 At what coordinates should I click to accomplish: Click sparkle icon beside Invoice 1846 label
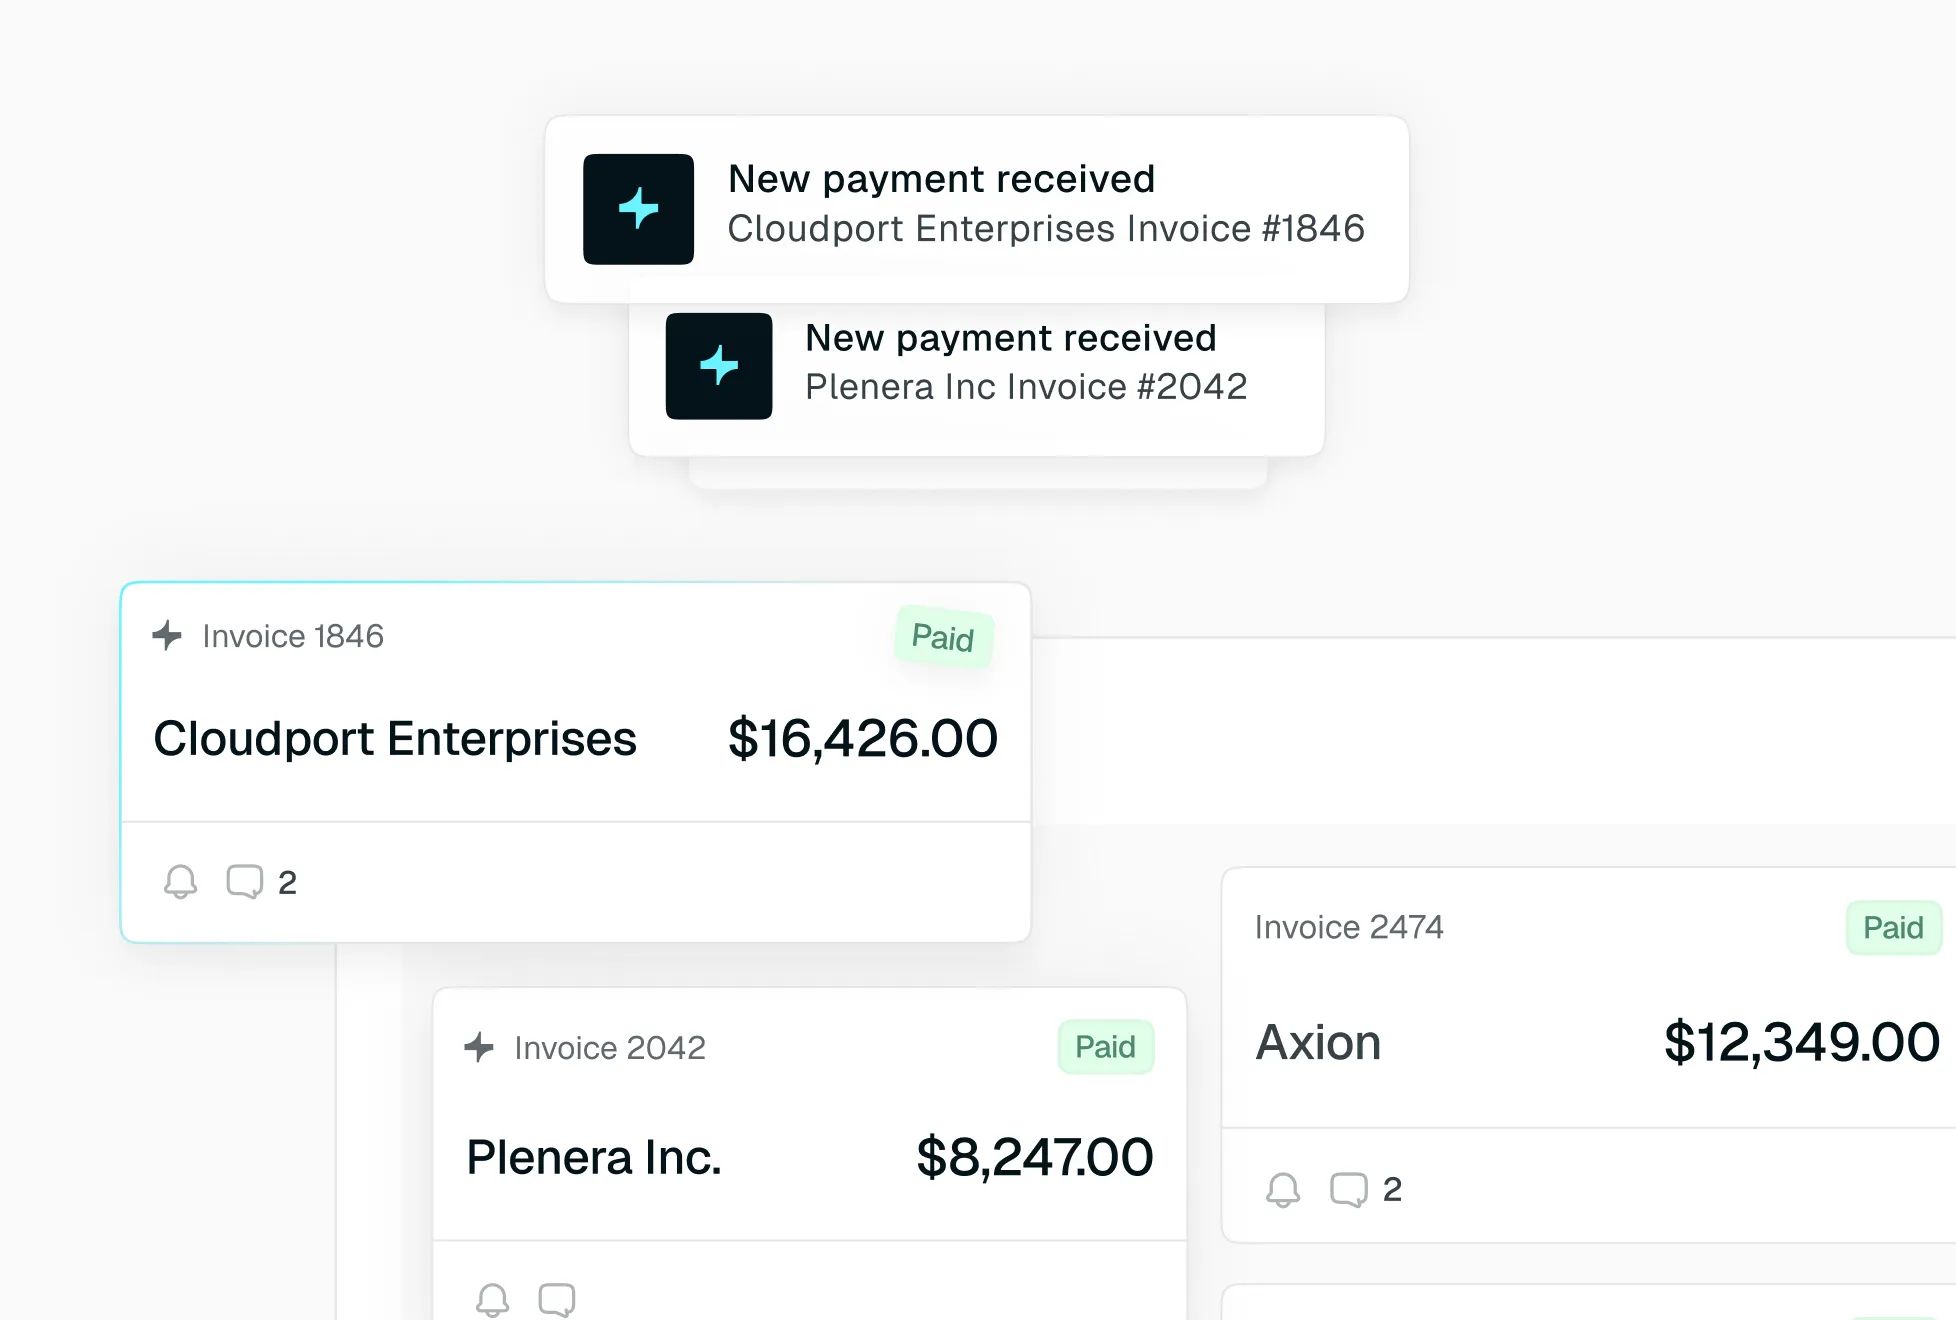tap(167, 635)
